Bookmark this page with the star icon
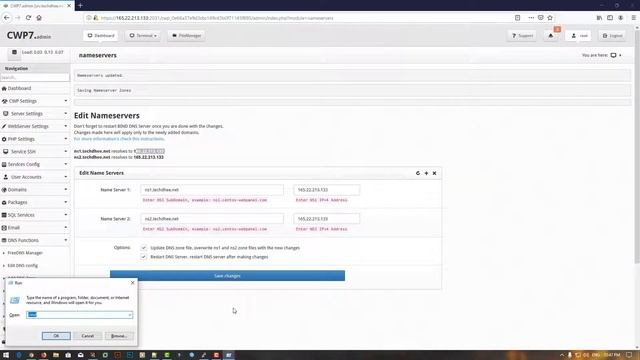 tap(550, 18)
